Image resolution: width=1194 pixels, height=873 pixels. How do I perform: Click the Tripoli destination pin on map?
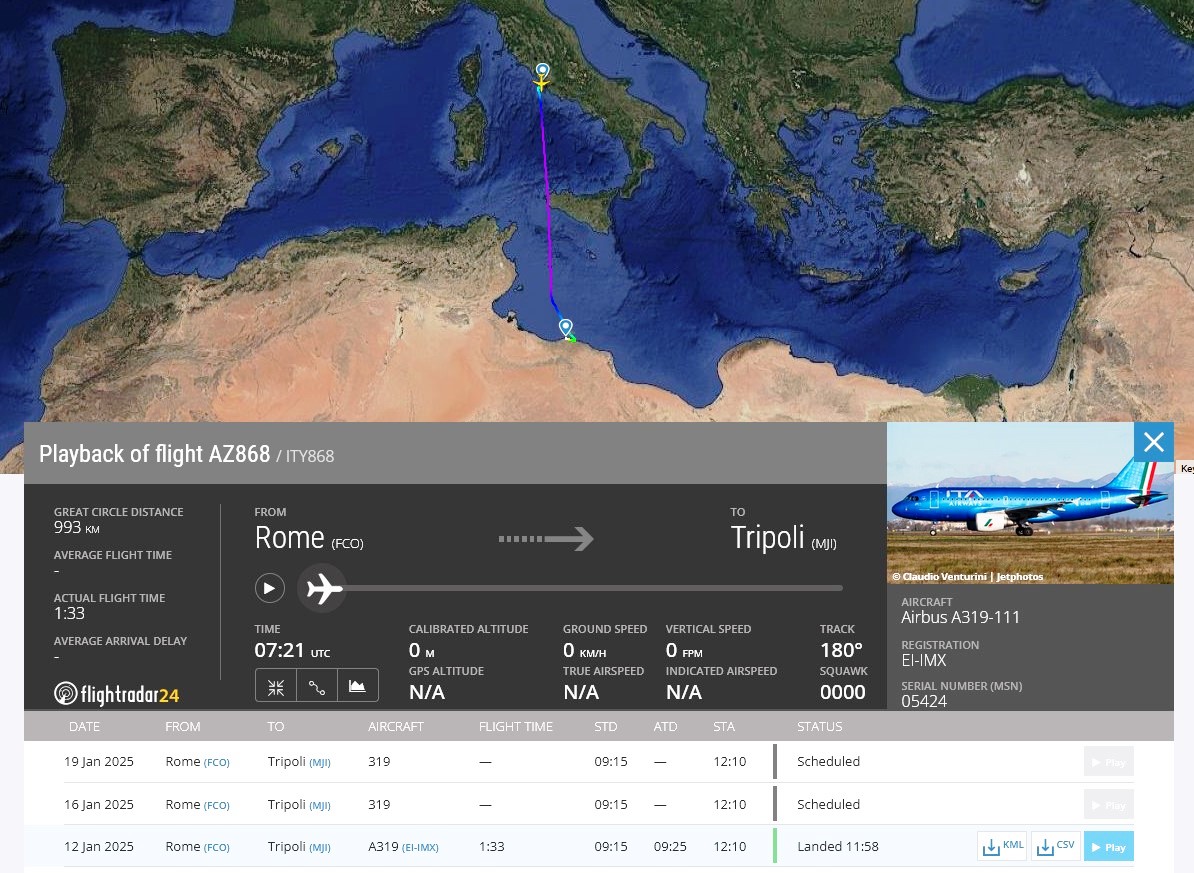point(566,327)
